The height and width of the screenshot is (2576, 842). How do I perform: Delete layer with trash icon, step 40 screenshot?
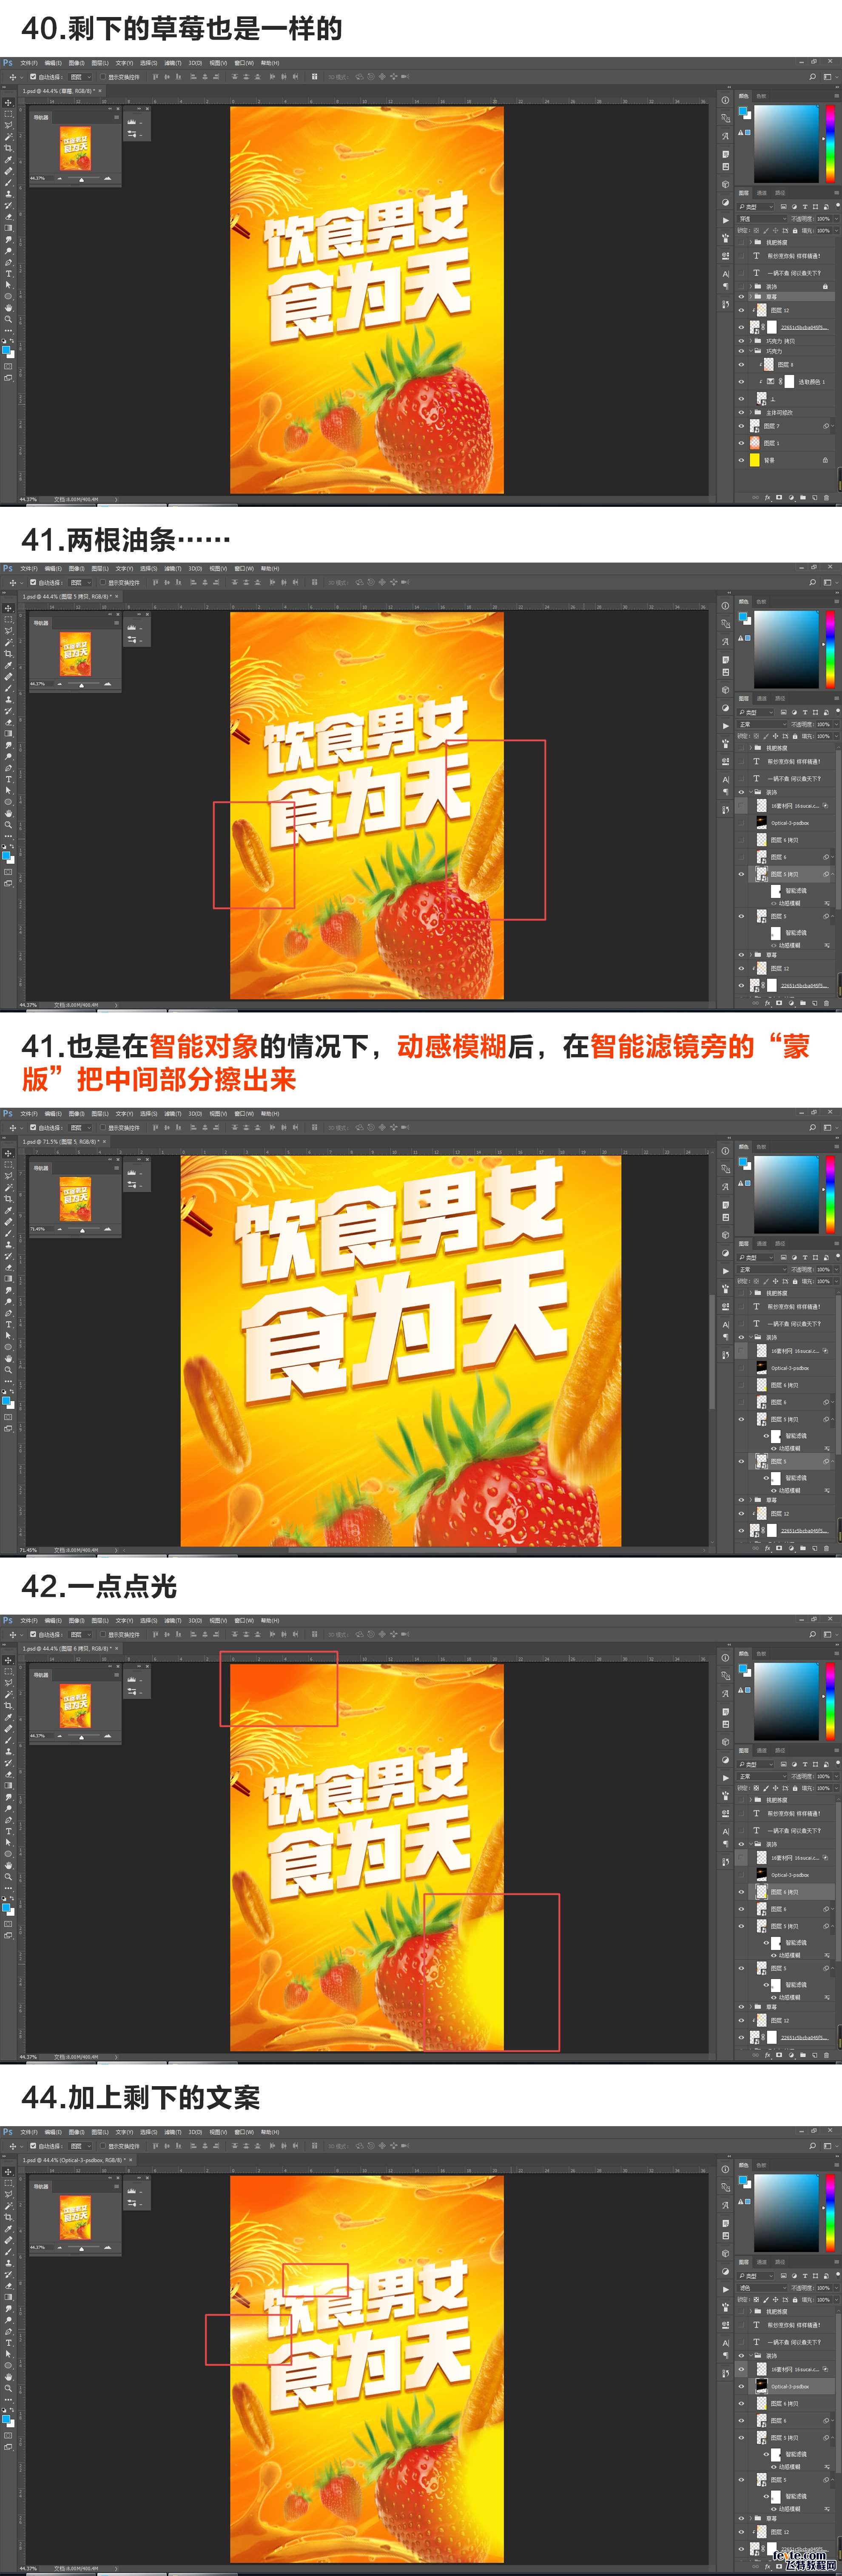click(827, 497)
